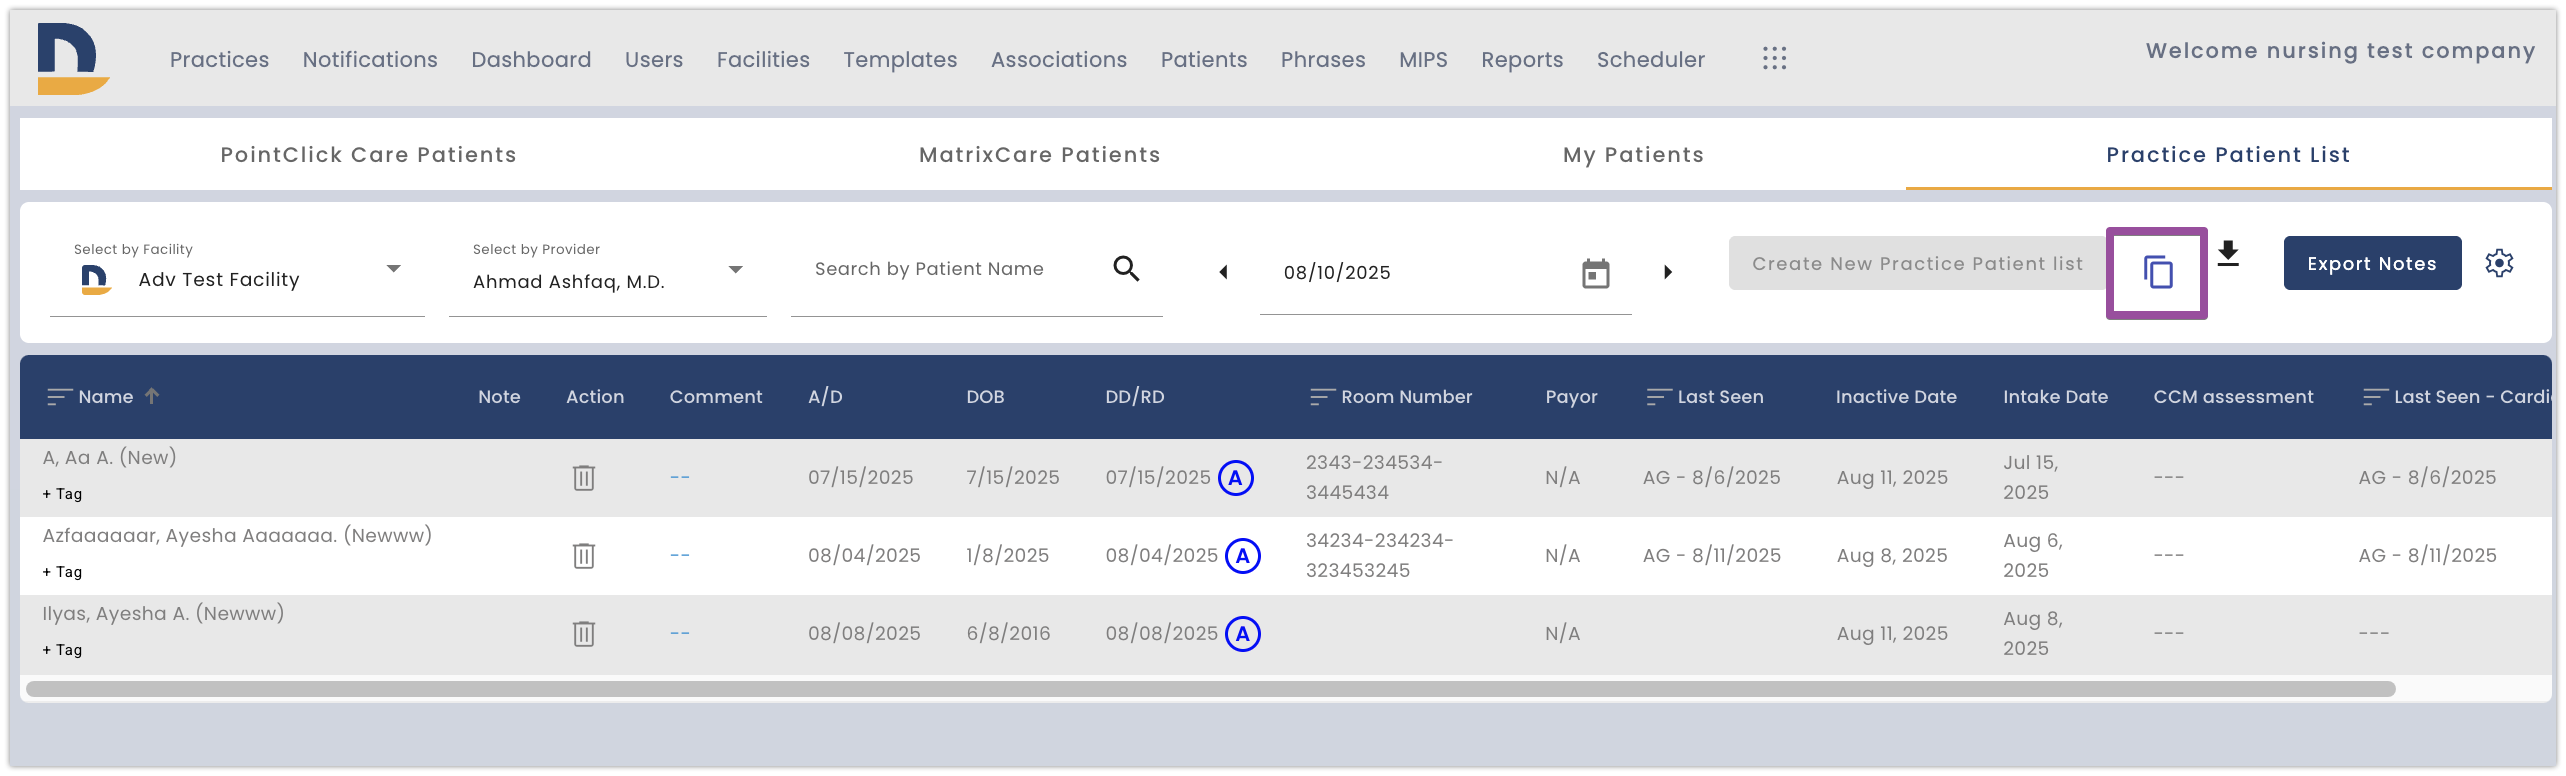The width and height of the screenshot is (2566, 776).
Task: Open Associations menu
Action: pos(1059,60)
